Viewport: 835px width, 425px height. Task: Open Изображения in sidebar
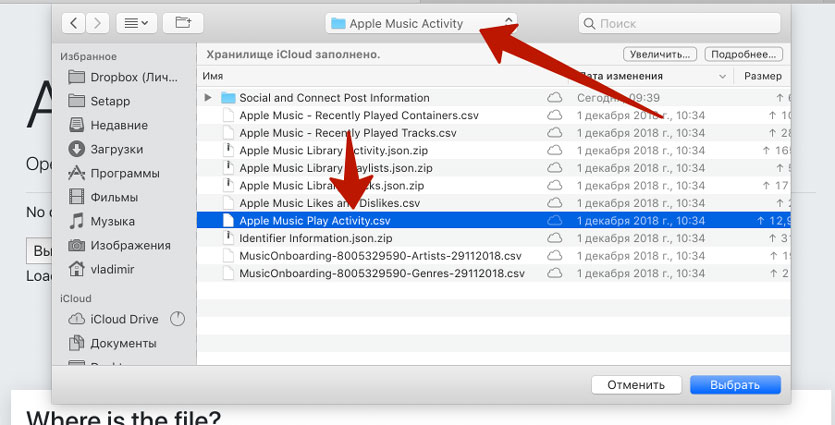coord(120,245)
